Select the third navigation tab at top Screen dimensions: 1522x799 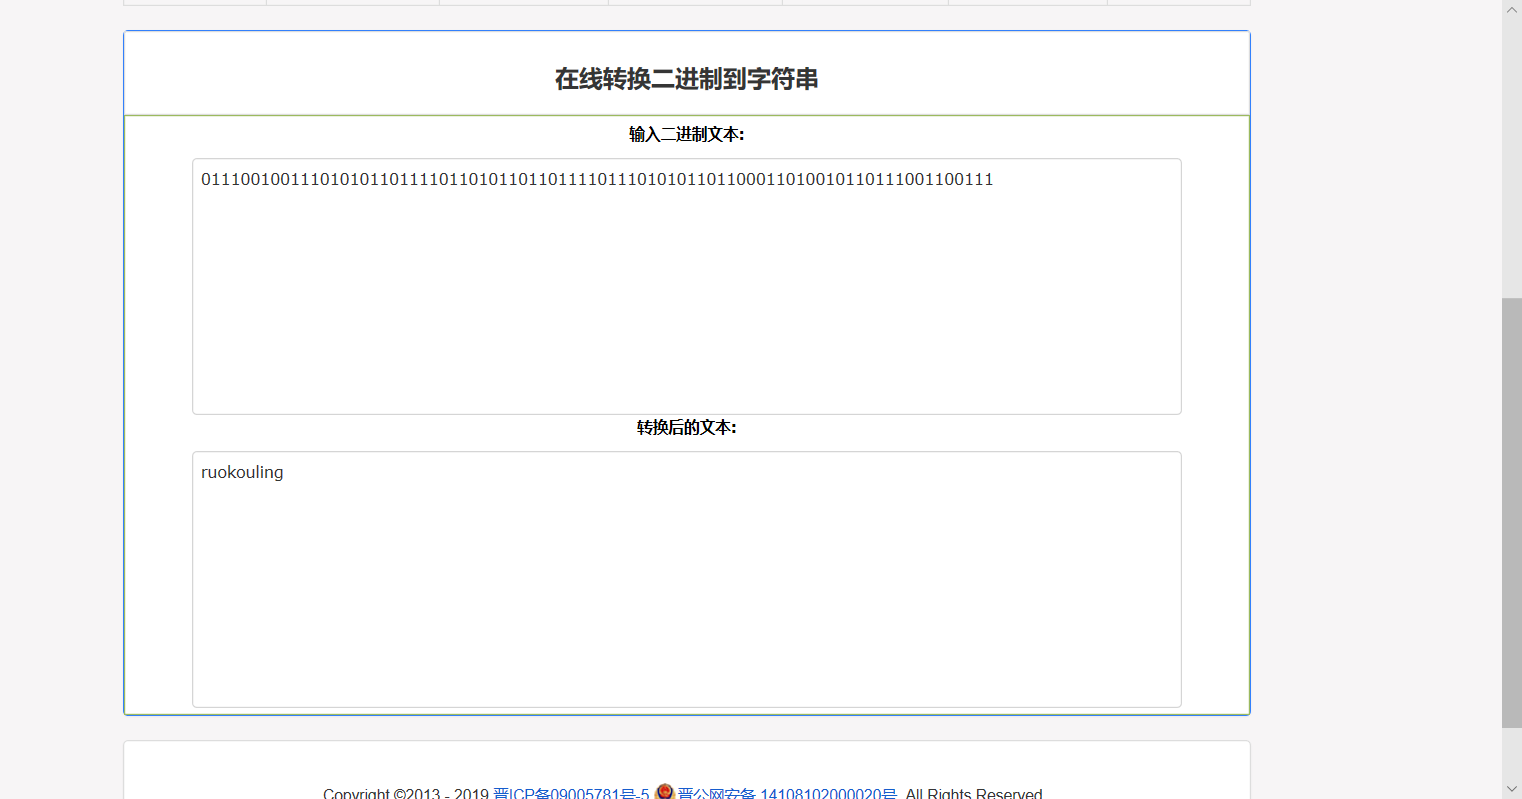point(523,2)
